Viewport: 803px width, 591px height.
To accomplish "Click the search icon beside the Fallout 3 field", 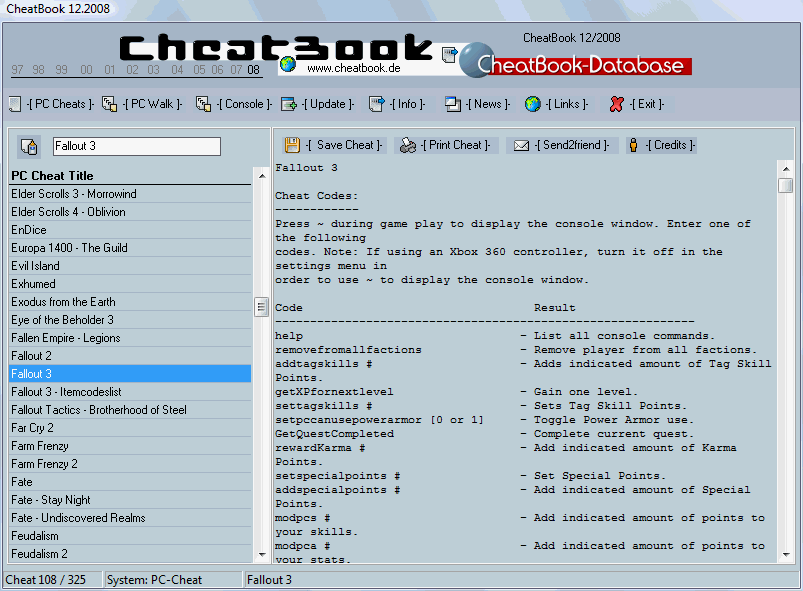I will pos(29,146).
